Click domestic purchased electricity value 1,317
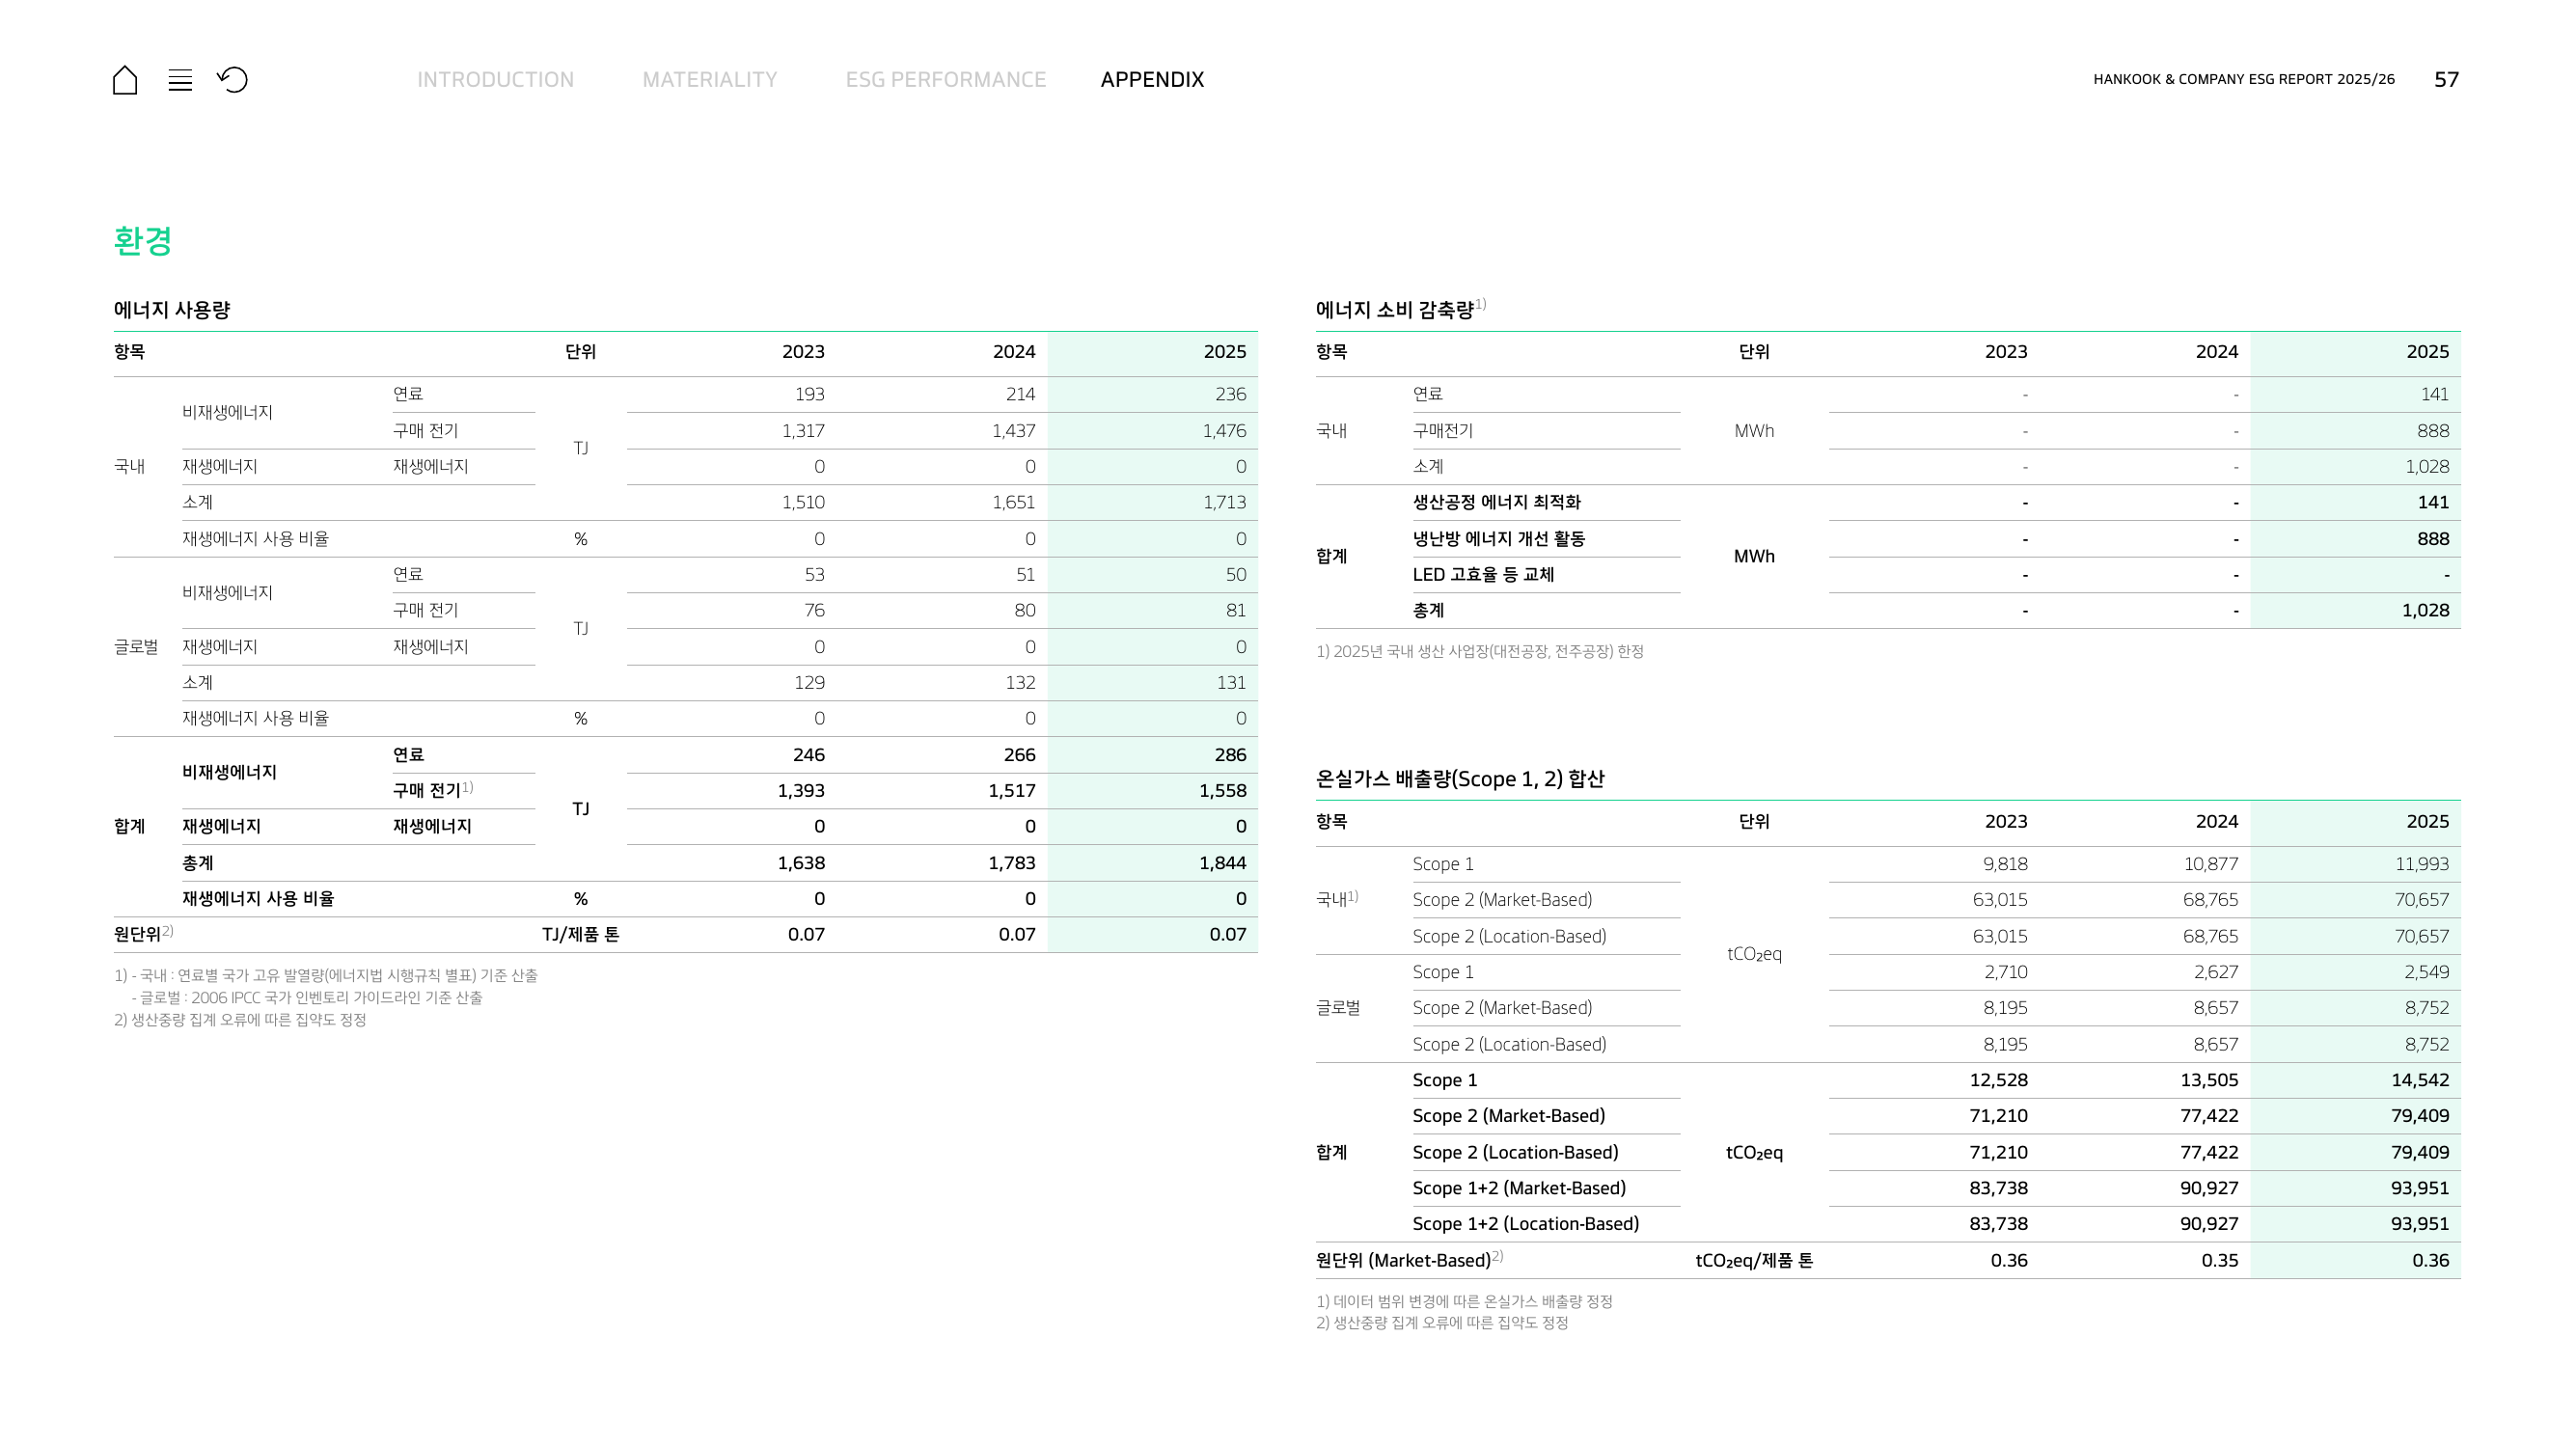2576x1447 pixels. tap(803, 430)
